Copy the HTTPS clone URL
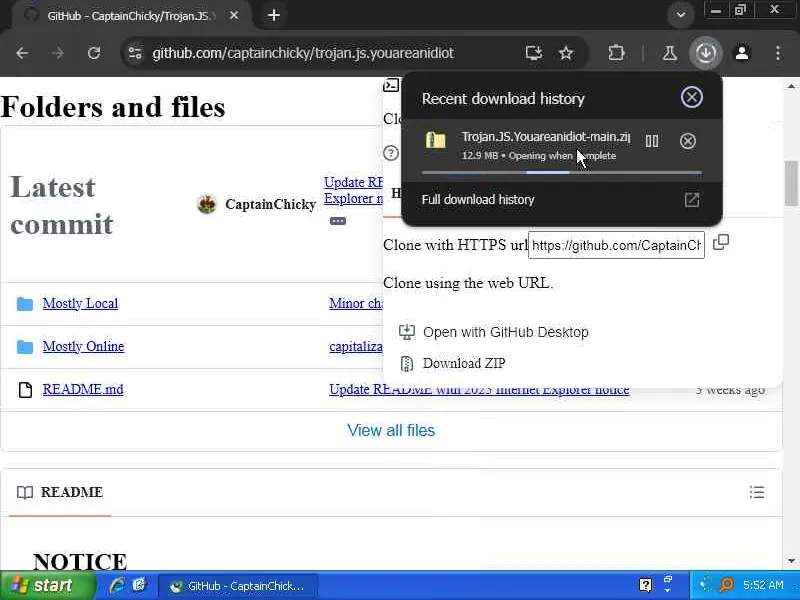Viewport: 800px width, 600px height. [720, 242]
